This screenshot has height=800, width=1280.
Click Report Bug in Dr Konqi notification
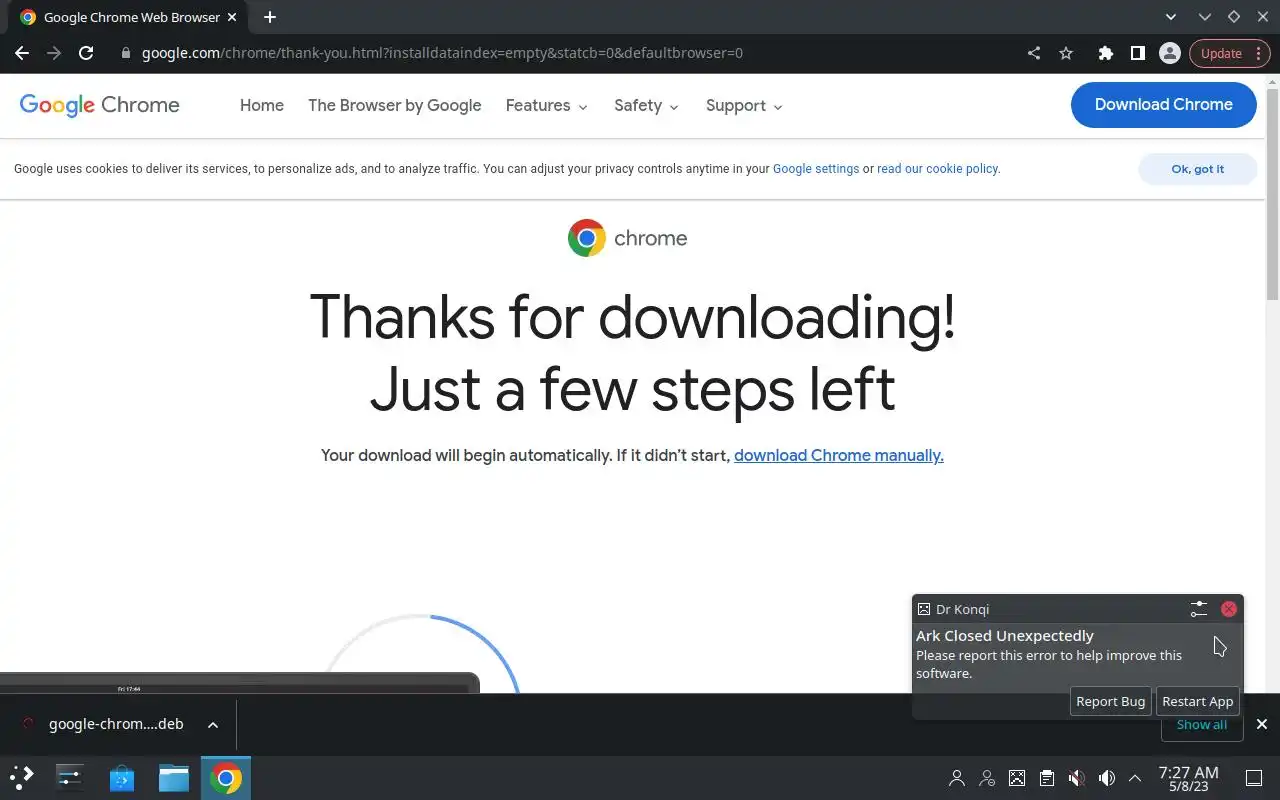tap(1110, 701)
